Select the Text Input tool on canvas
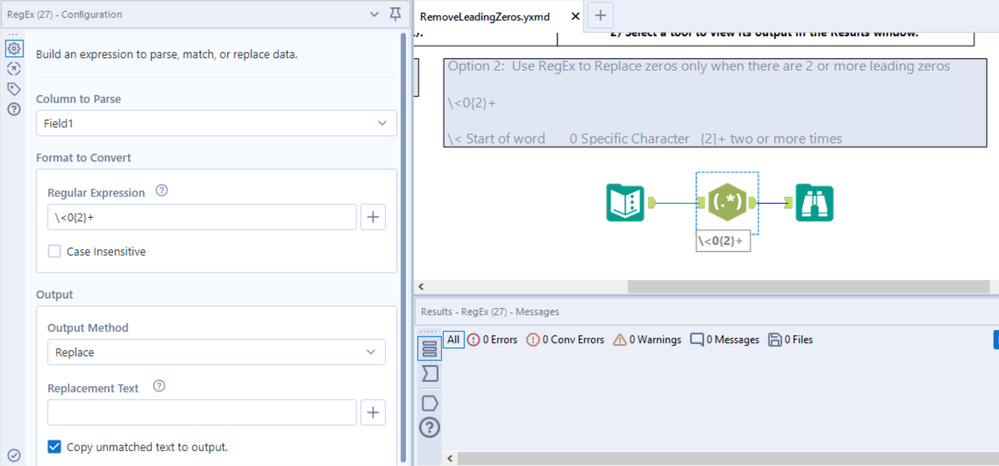The height and width of the screenshot is (466, 999). [625, 203]
